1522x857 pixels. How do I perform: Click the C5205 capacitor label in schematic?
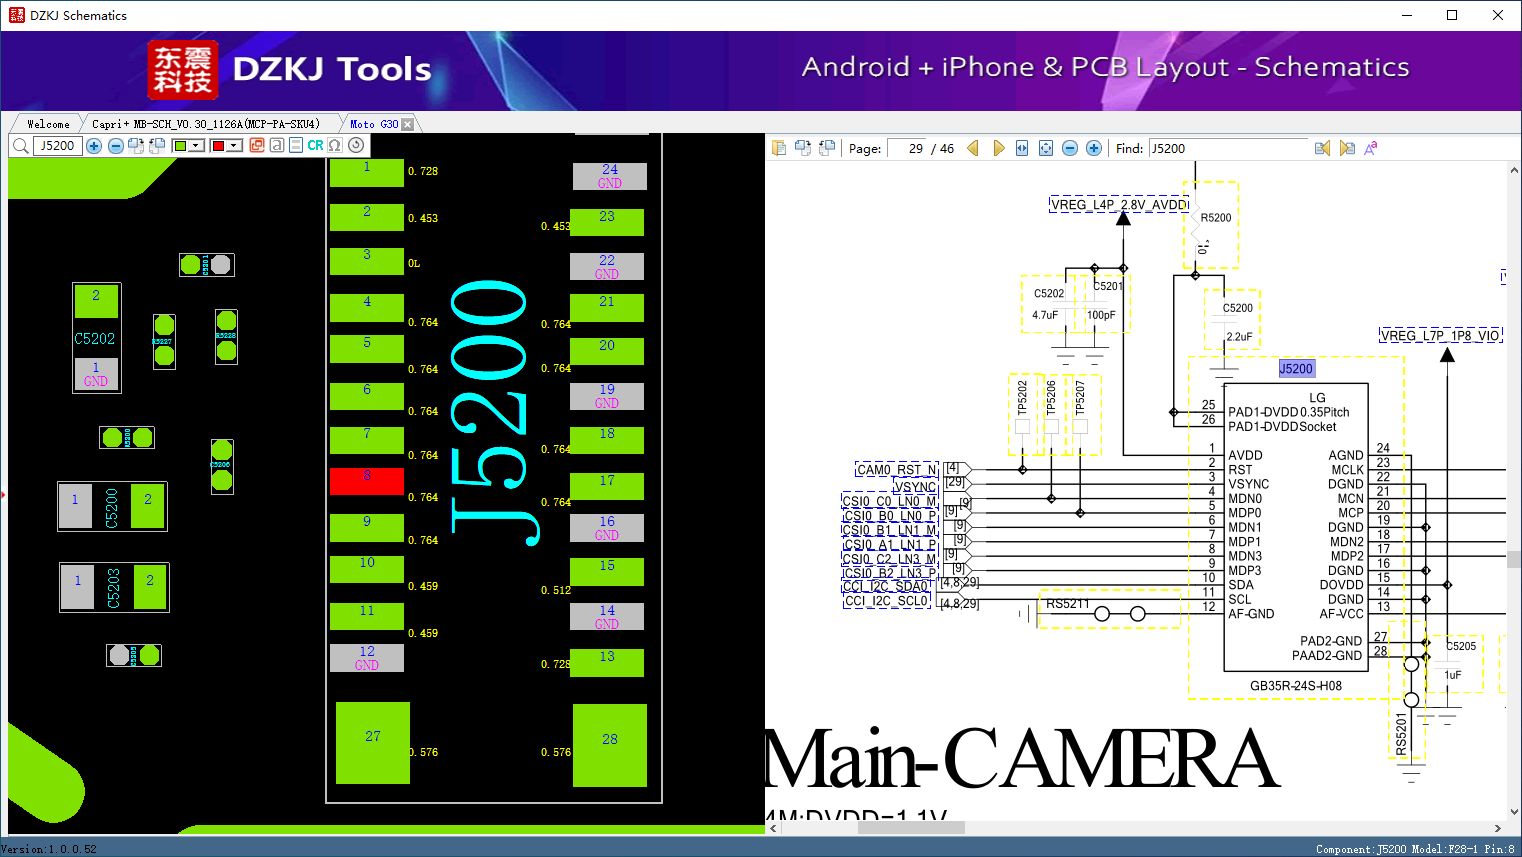[x=1461, y=646]
